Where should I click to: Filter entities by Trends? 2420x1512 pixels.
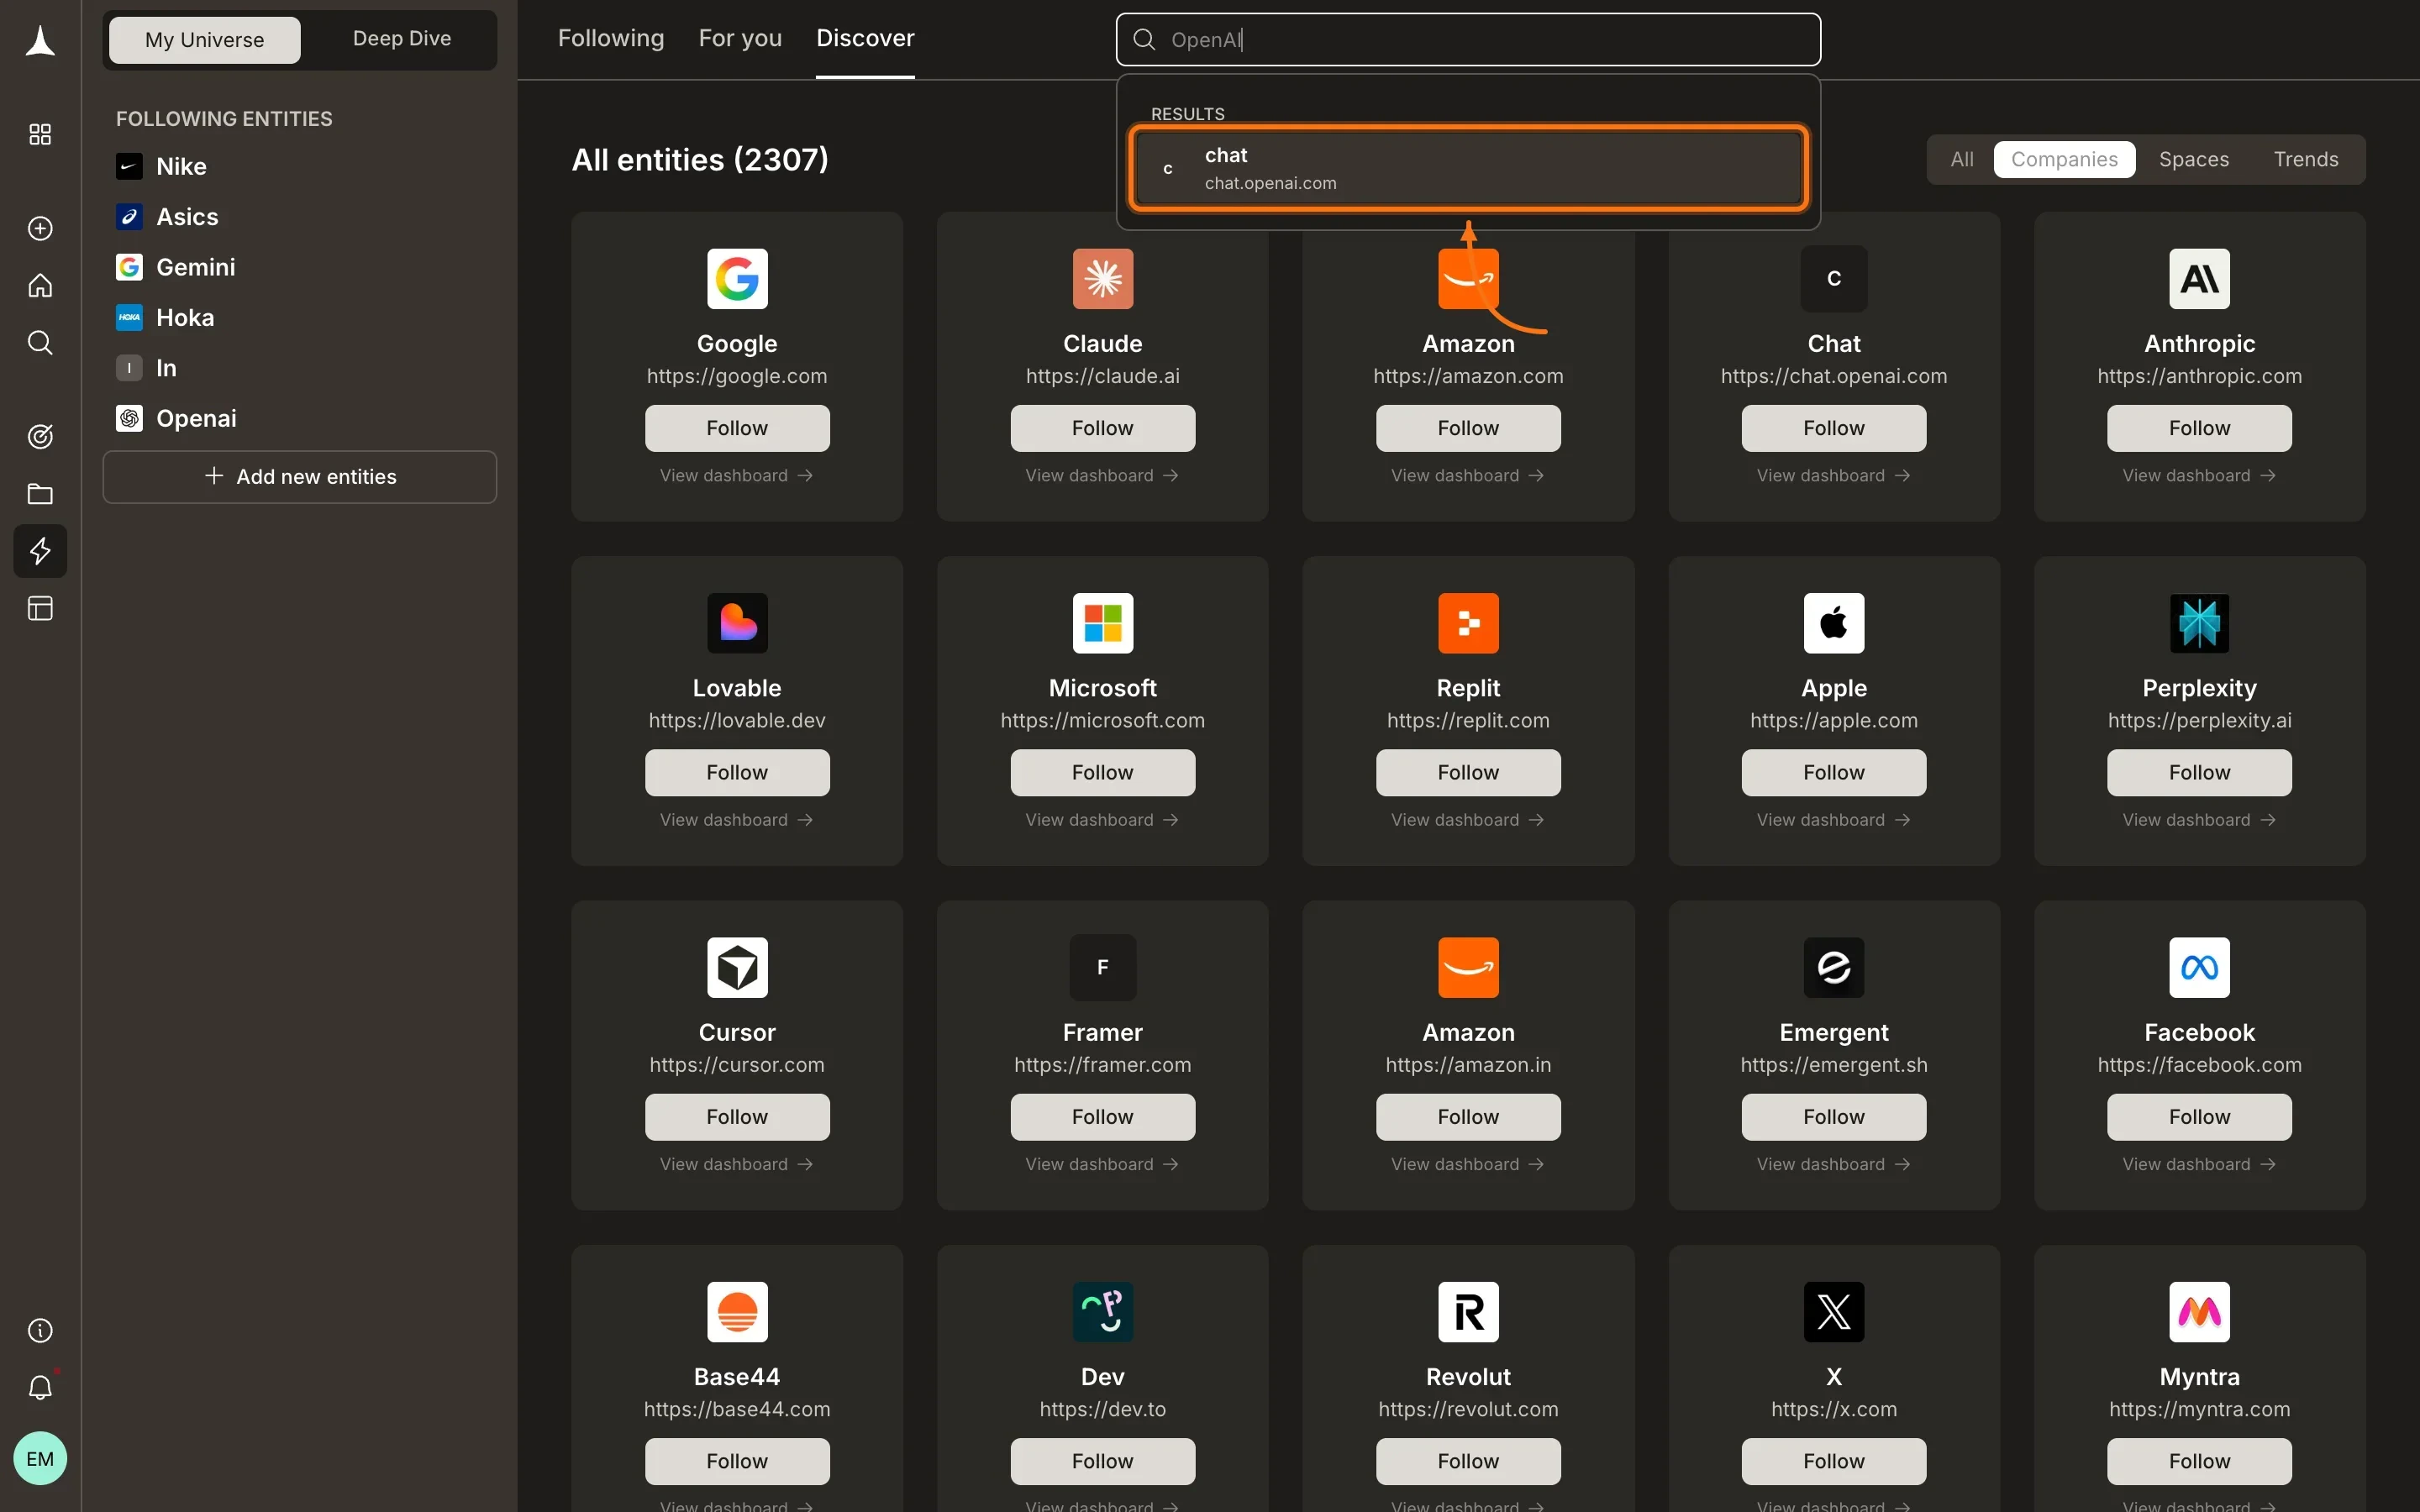click(2305, 159)
